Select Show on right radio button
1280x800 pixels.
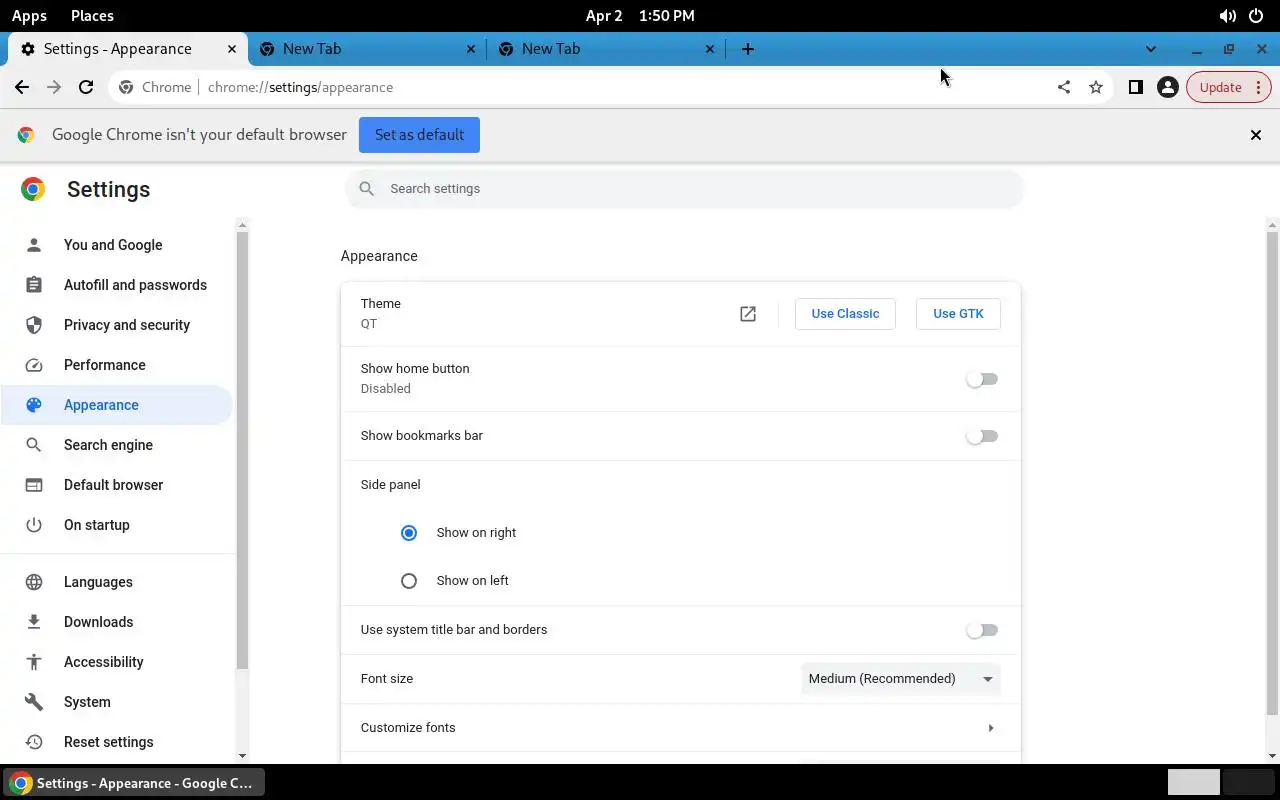tap(409, 533)
